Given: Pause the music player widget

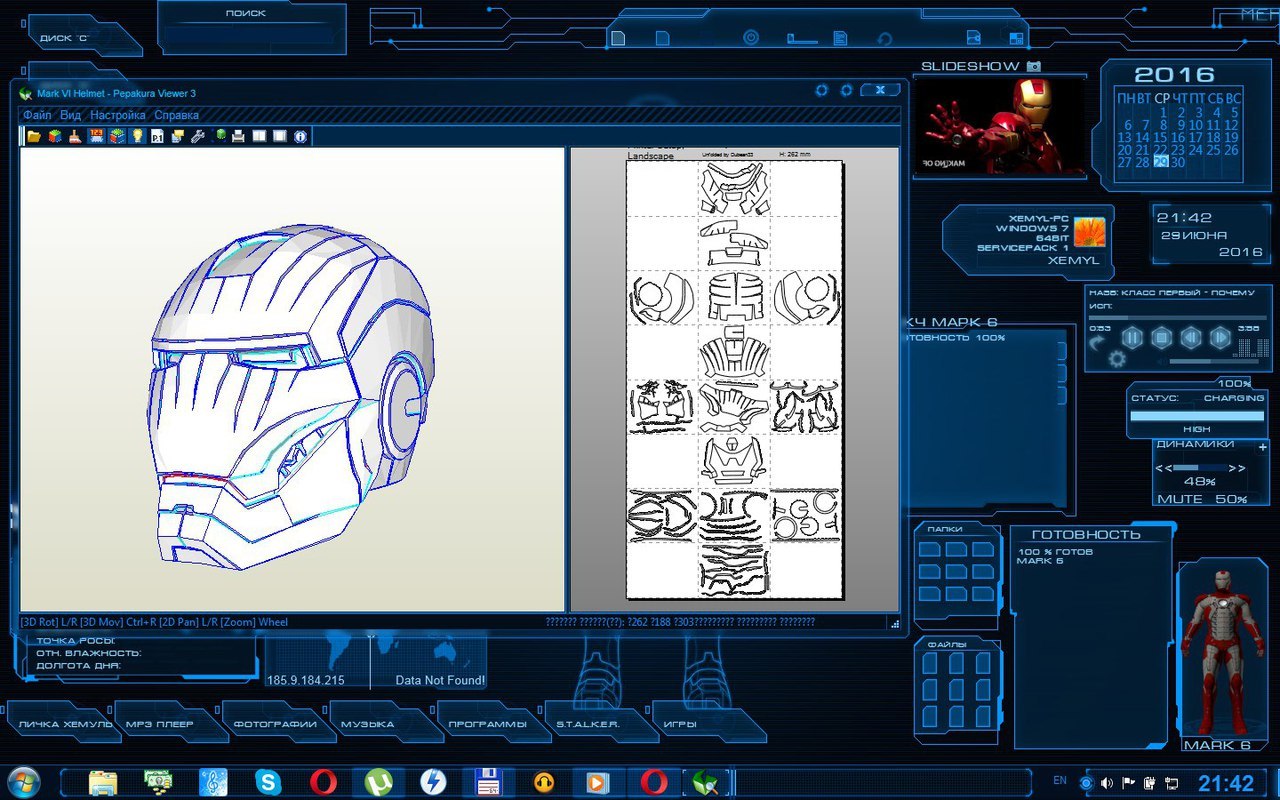Looking at the screenshot, I should pyautogui.click(x=1132, y=337).
